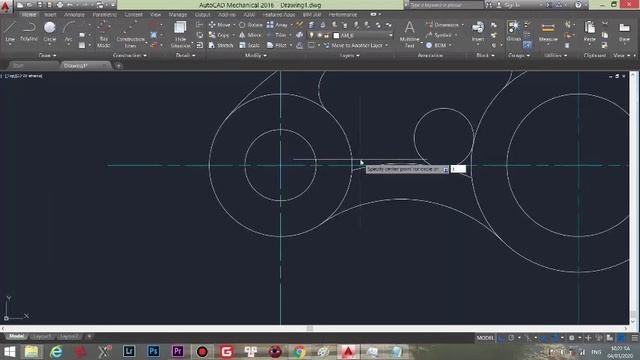640x360 pixels.
Task: Switch to the View ribbon tab
Action: pyautogui.click(x=155, y=15)
